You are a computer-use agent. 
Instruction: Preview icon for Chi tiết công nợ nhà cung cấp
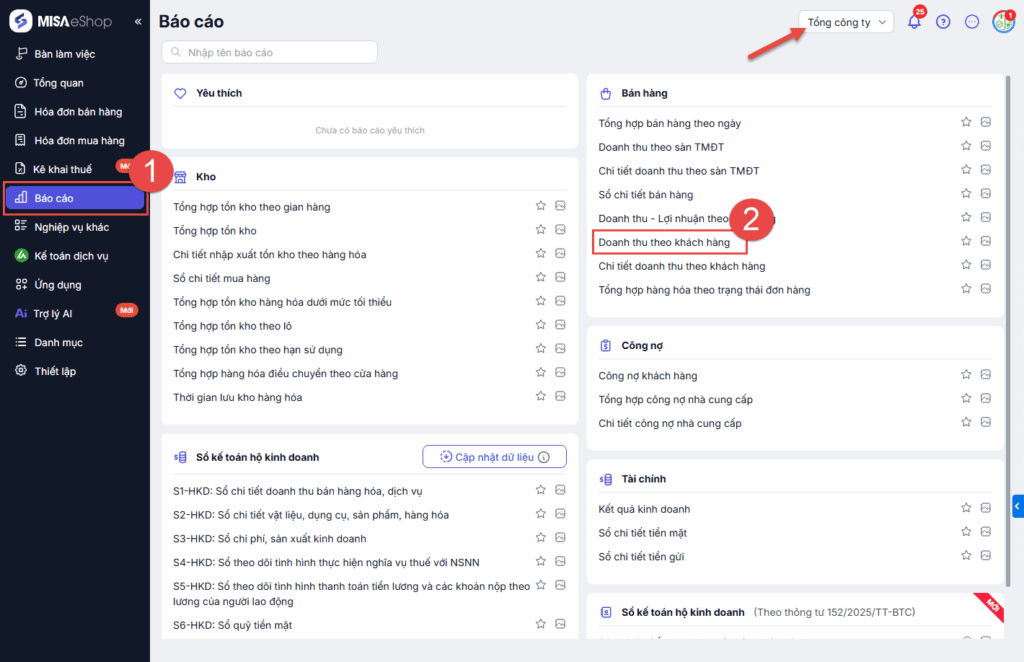(x=985, y=422)
